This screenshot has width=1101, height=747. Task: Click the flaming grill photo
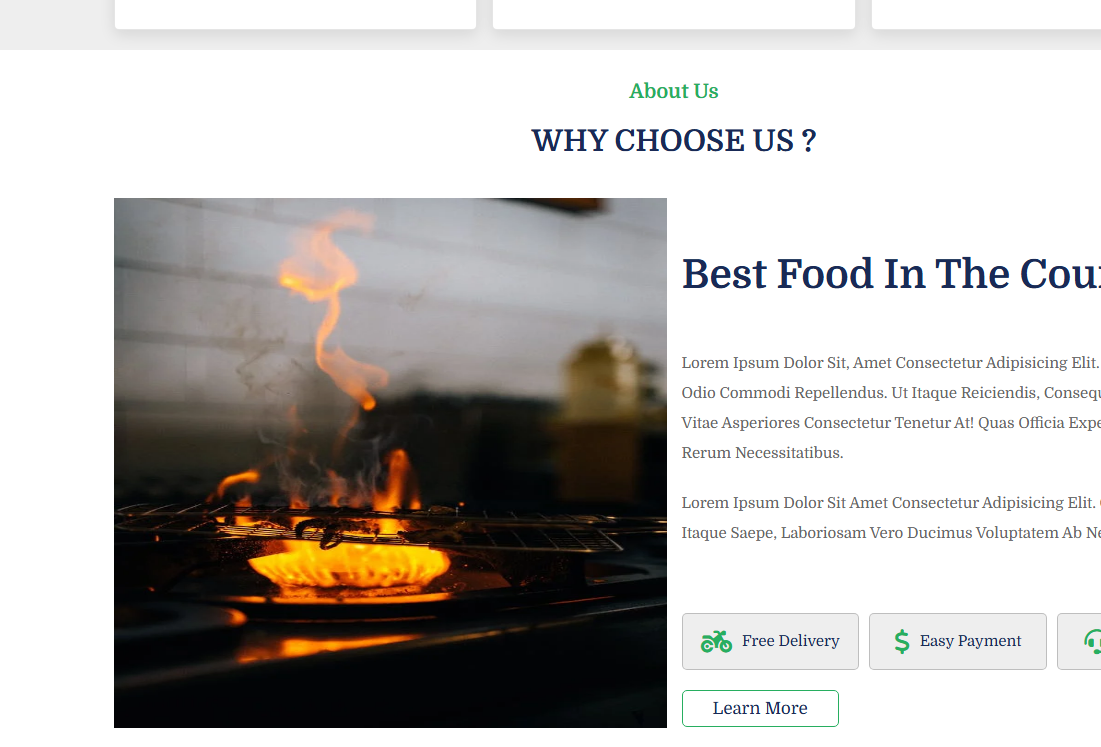click(x=390, y=463)
